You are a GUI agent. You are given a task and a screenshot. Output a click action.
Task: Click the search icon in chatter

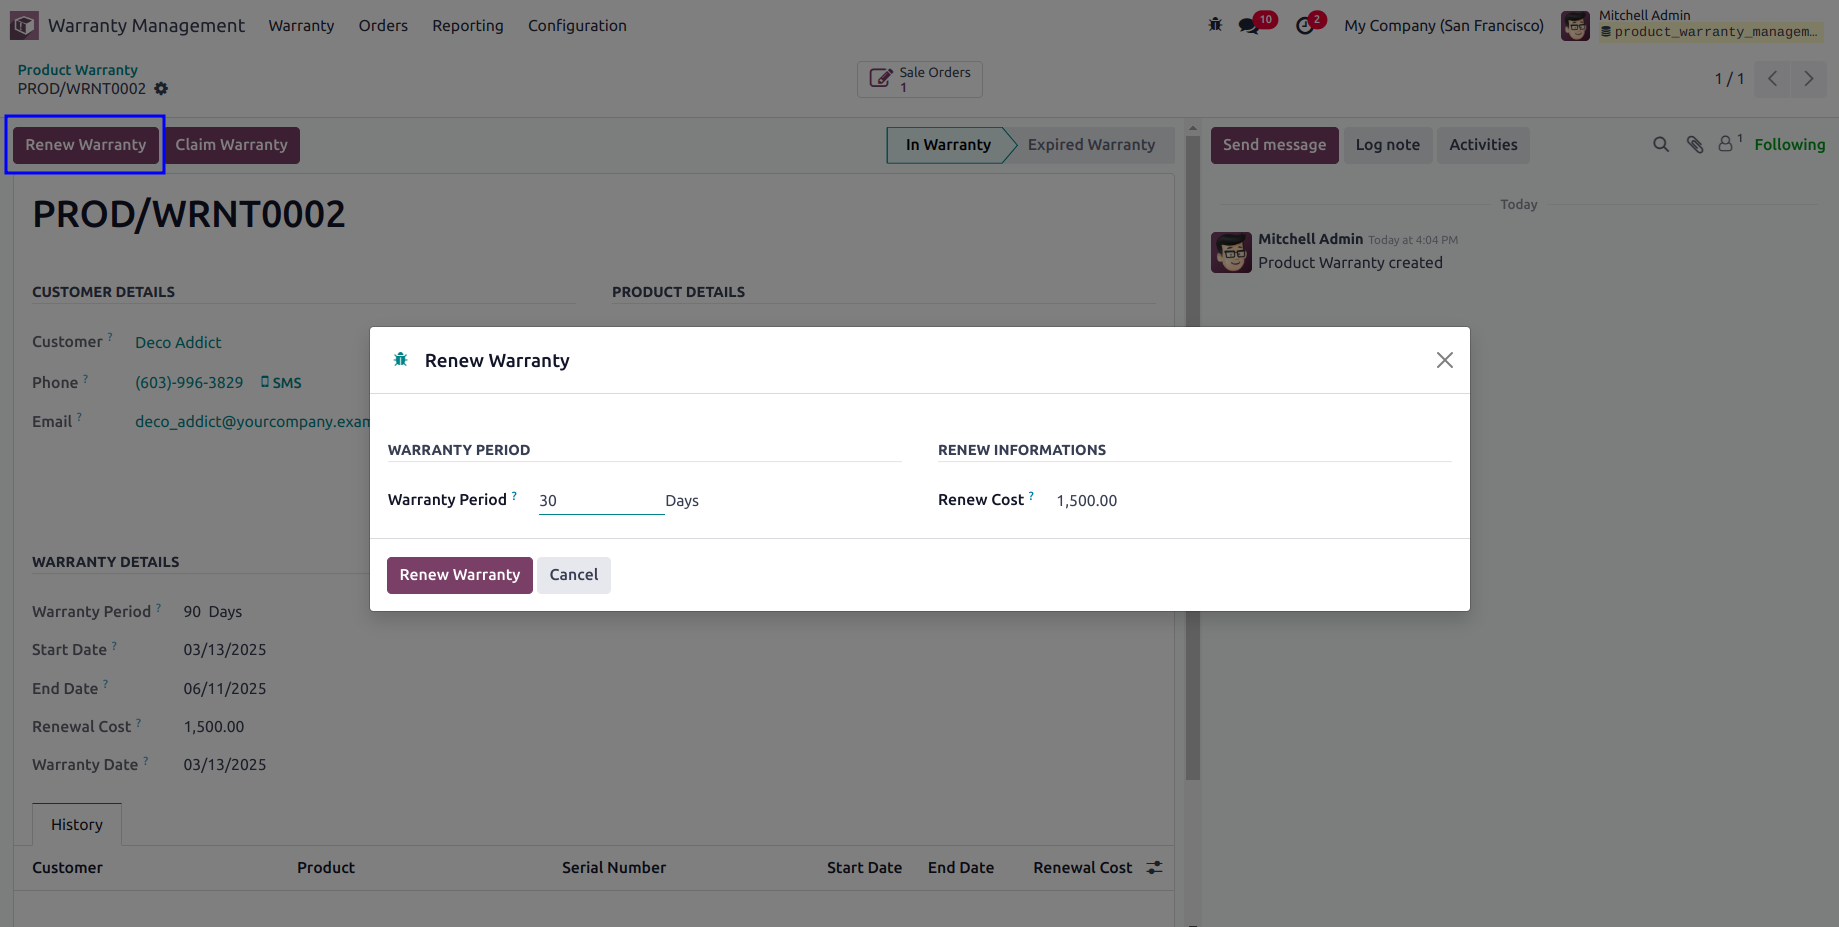pos(1661,145)
